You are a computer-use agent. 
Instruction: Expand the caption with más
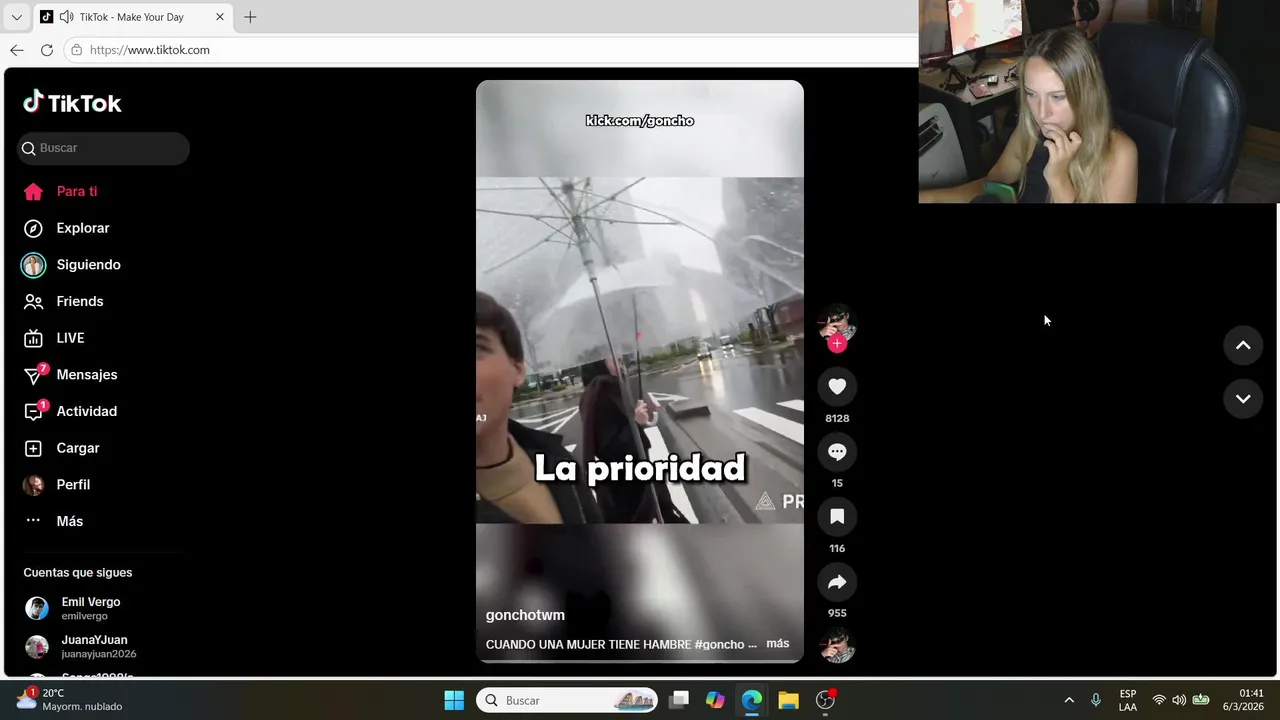(x=778, y=644)
